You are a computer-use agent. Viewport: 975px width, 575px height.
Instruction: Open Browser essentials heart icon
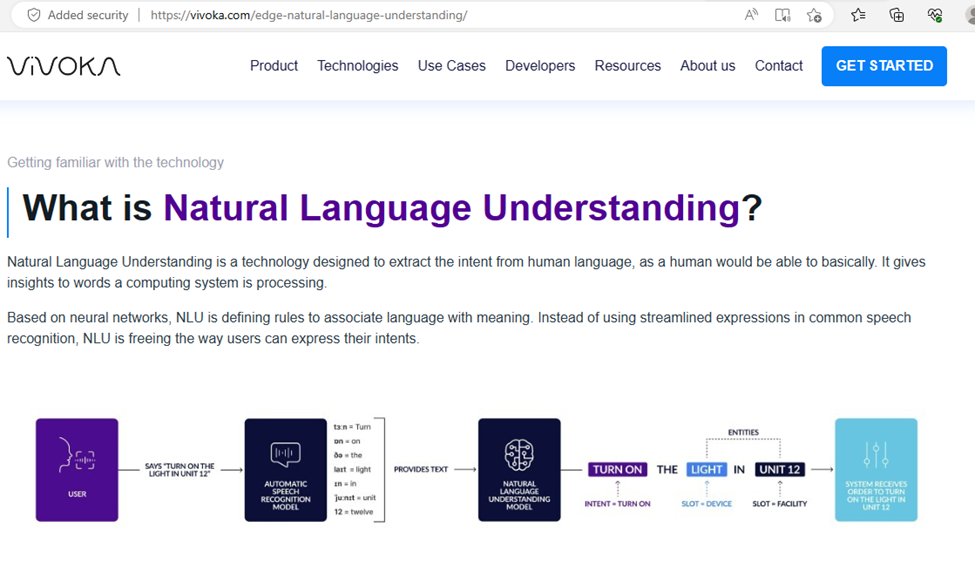935,15
